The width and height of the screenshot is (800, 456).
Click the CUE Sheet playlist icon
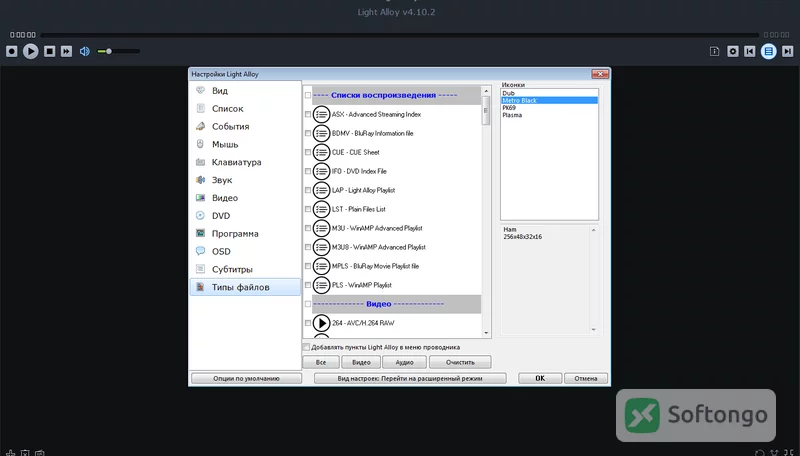click(x=321, y=152)
